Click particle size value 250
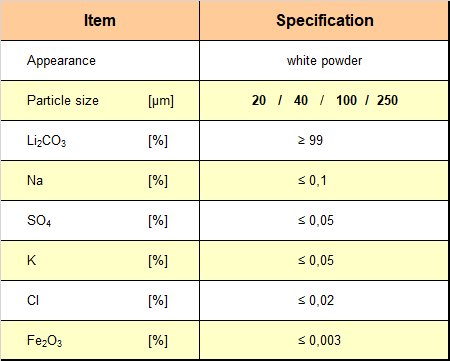 [x=387, y=100]
